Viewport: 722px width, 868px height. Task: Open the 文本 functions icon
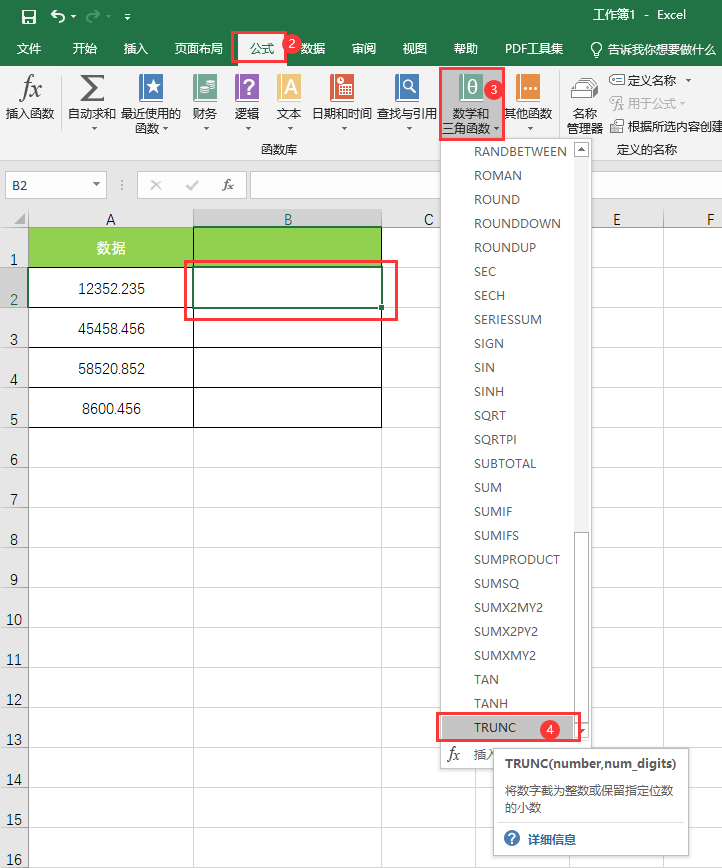(289, 88)
